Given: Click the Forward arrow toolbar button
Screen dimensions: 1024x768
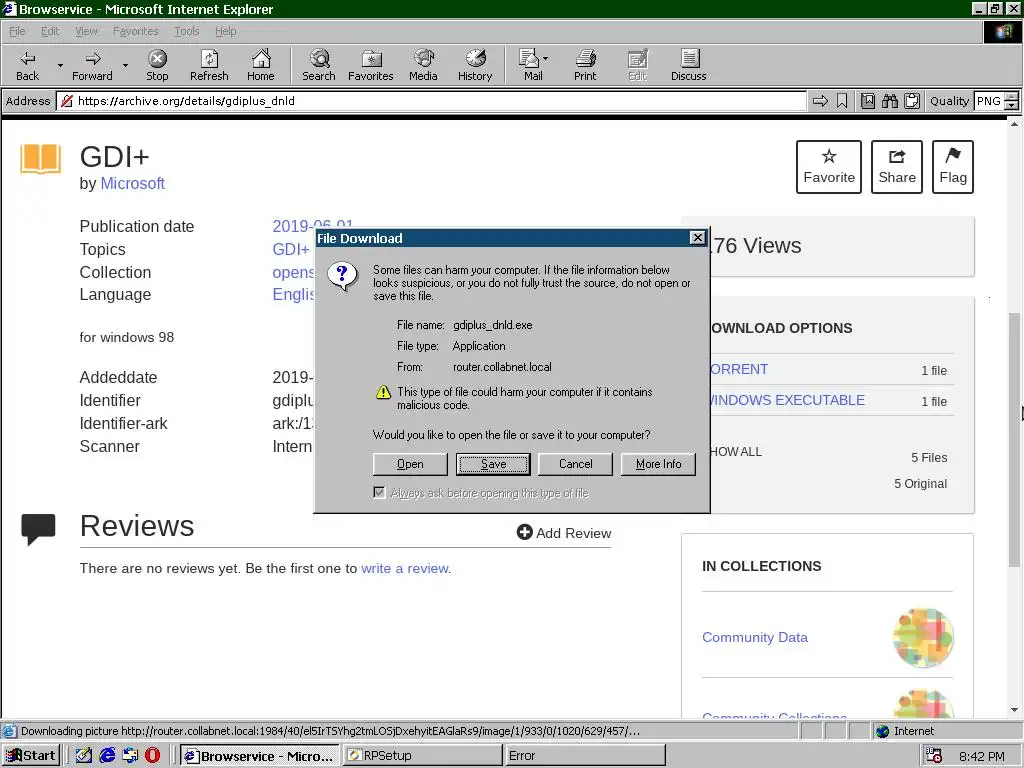Looking at the screenshot, I should pyautogui.click(x=92, y=65).
